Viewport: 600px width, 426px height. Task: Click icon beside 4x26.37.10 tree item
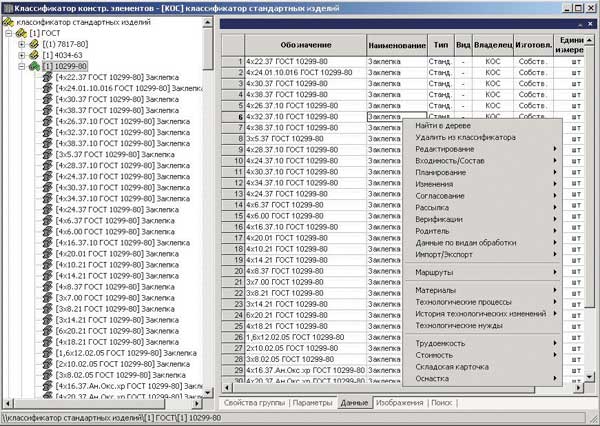(47, 122)
